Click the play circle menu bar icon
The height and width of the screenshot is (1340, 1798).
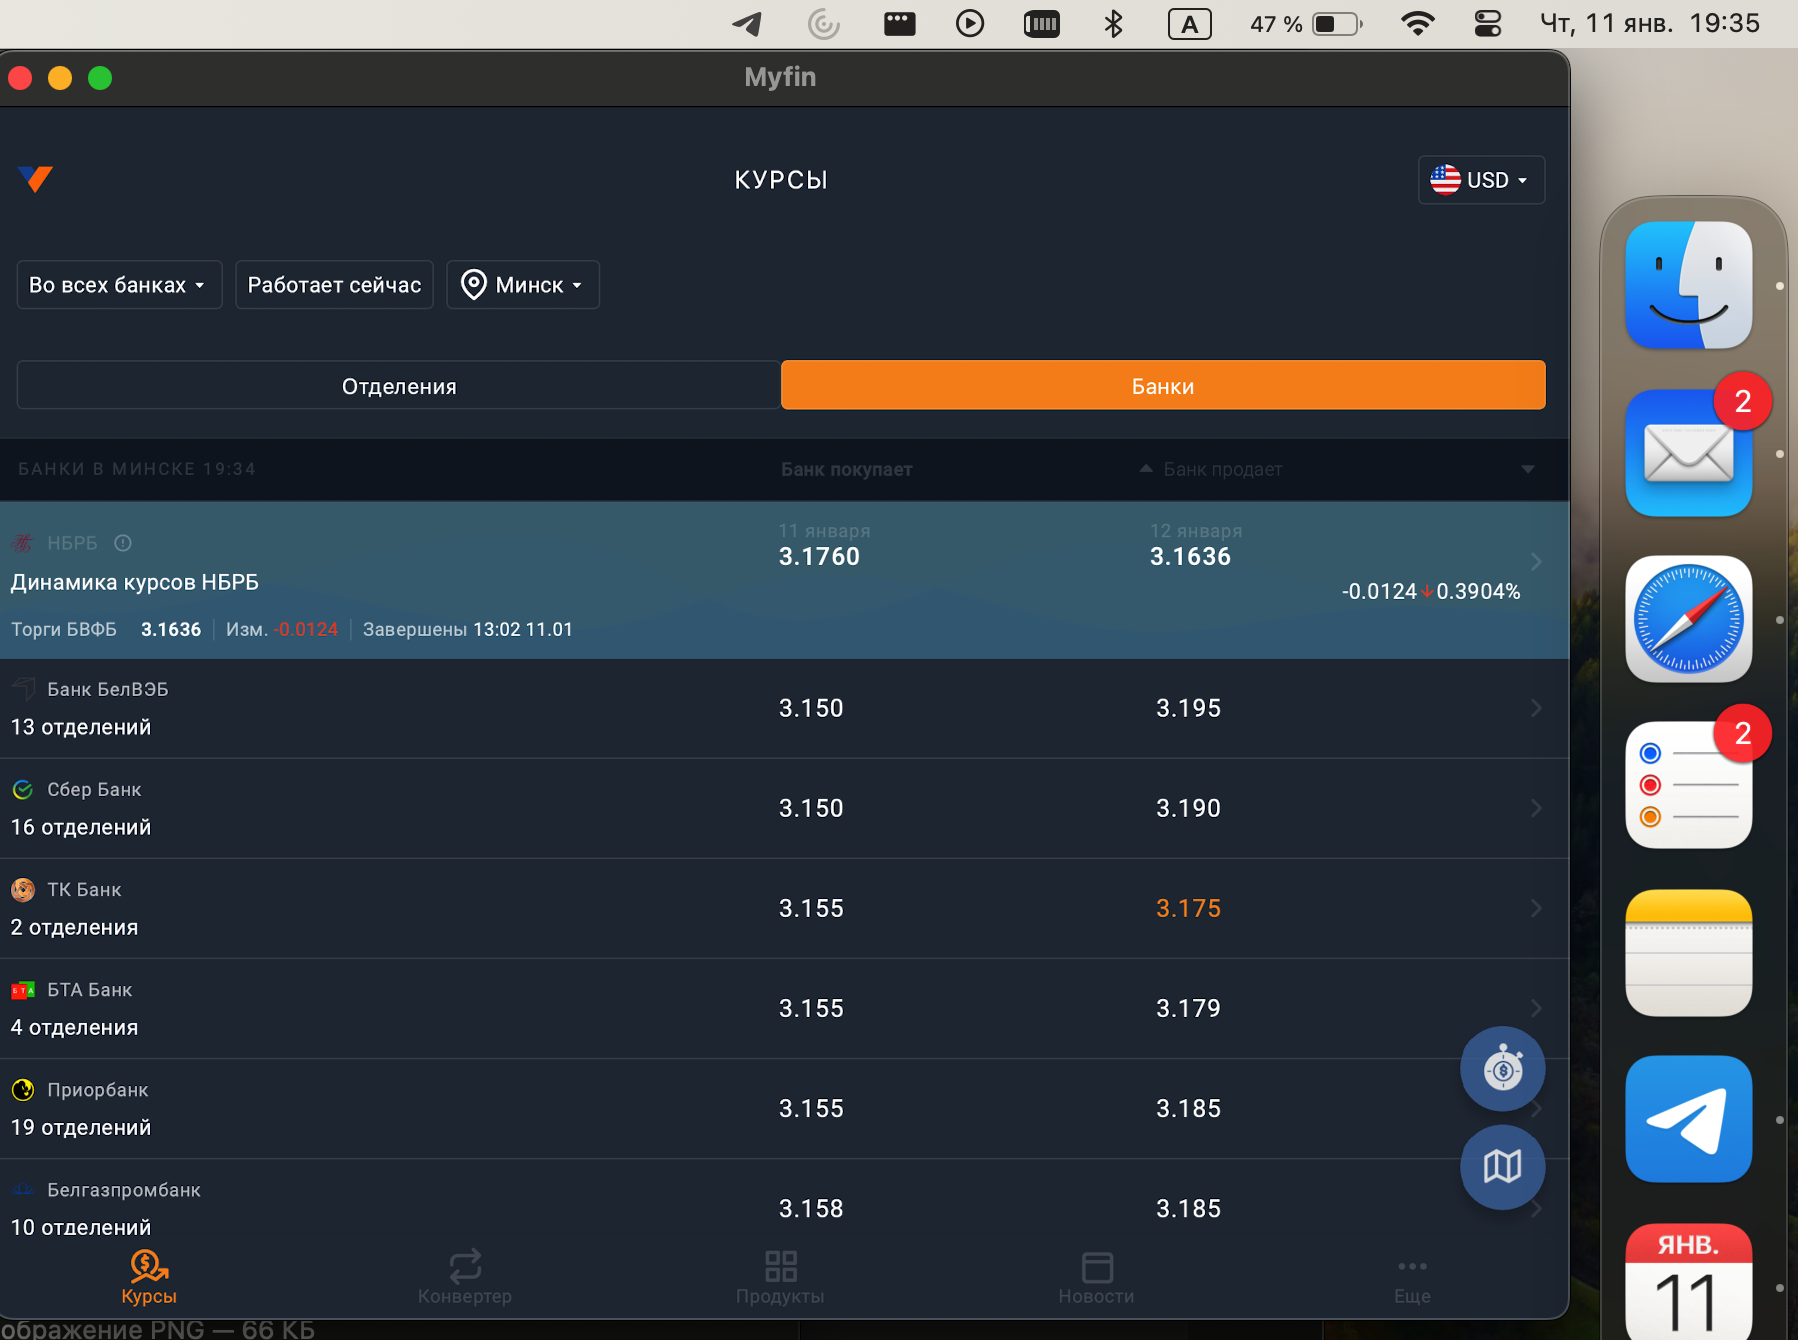(x=970, y=23)
